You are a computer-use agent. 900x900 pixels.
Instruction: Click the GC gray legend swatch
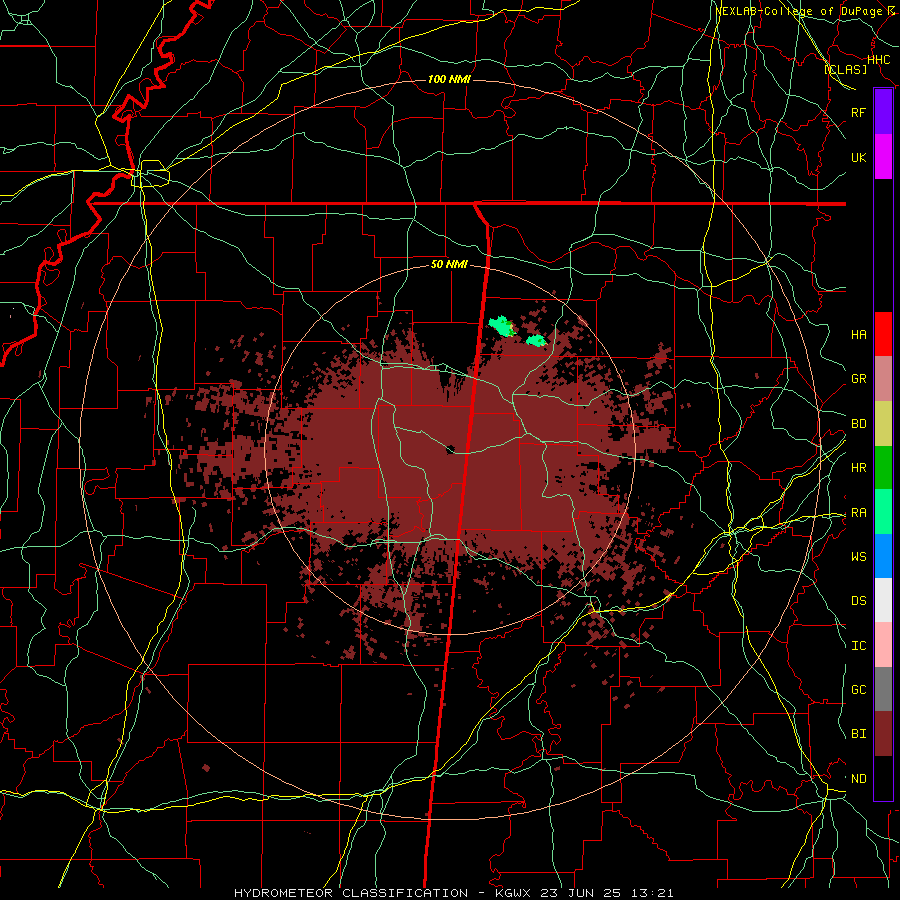coord(883,689)
